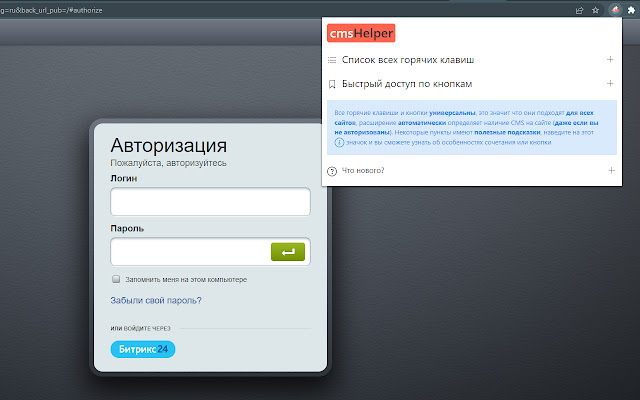Submit login with the green enter button

tap(288, 252)
